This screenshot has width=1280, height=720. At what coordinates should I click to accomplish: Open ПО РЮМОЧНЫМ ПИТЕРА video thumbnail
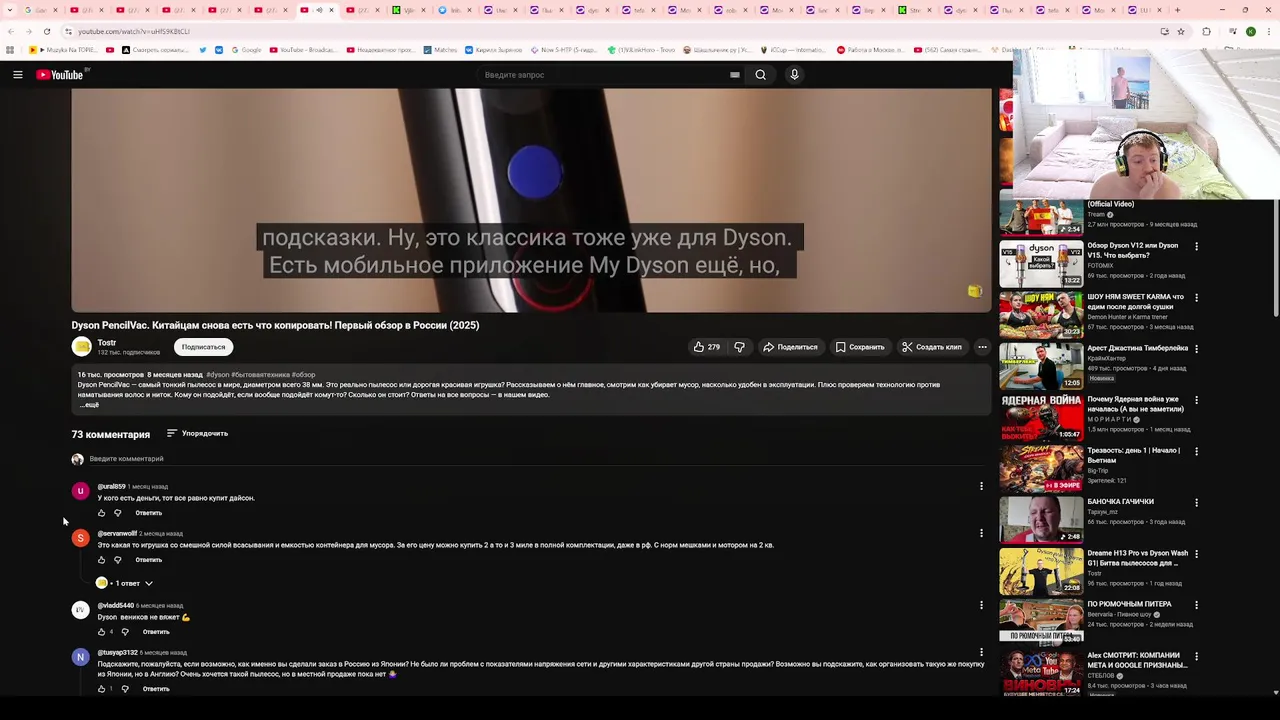click(x=1041, y=622)
